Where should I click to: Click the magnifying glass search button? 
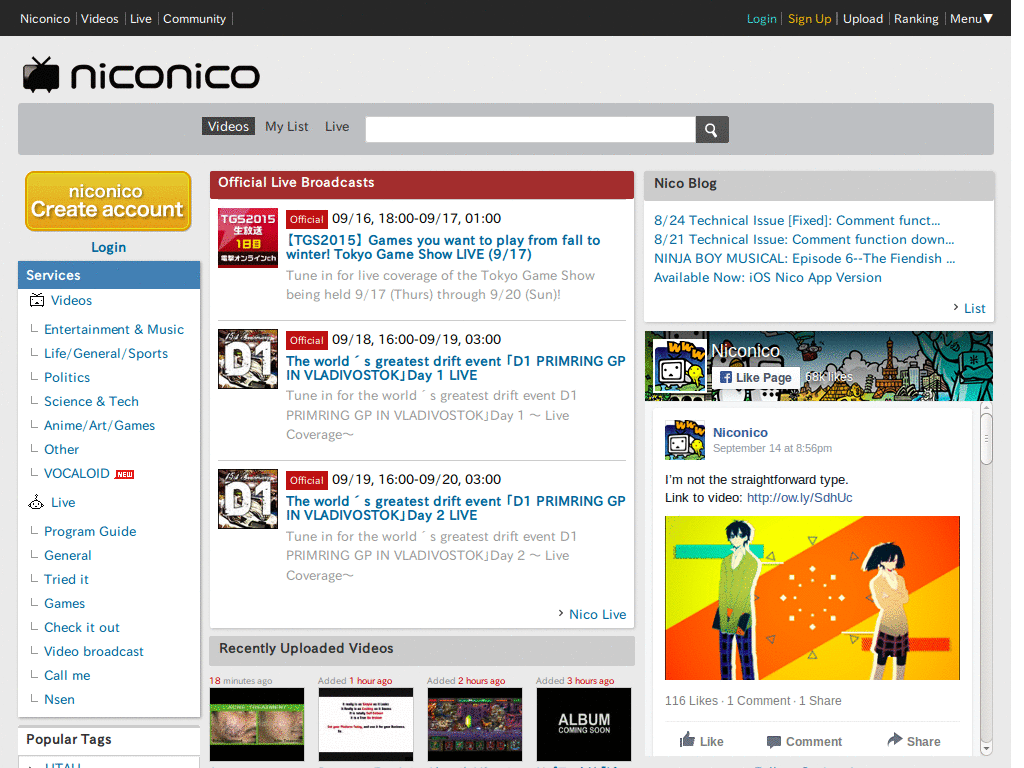coord(712,129)
